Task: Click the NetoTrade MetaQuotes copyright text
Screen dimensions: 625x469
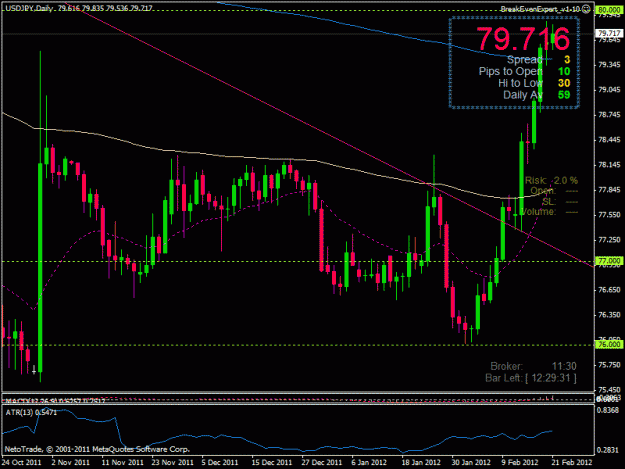Action: [97, 449]
